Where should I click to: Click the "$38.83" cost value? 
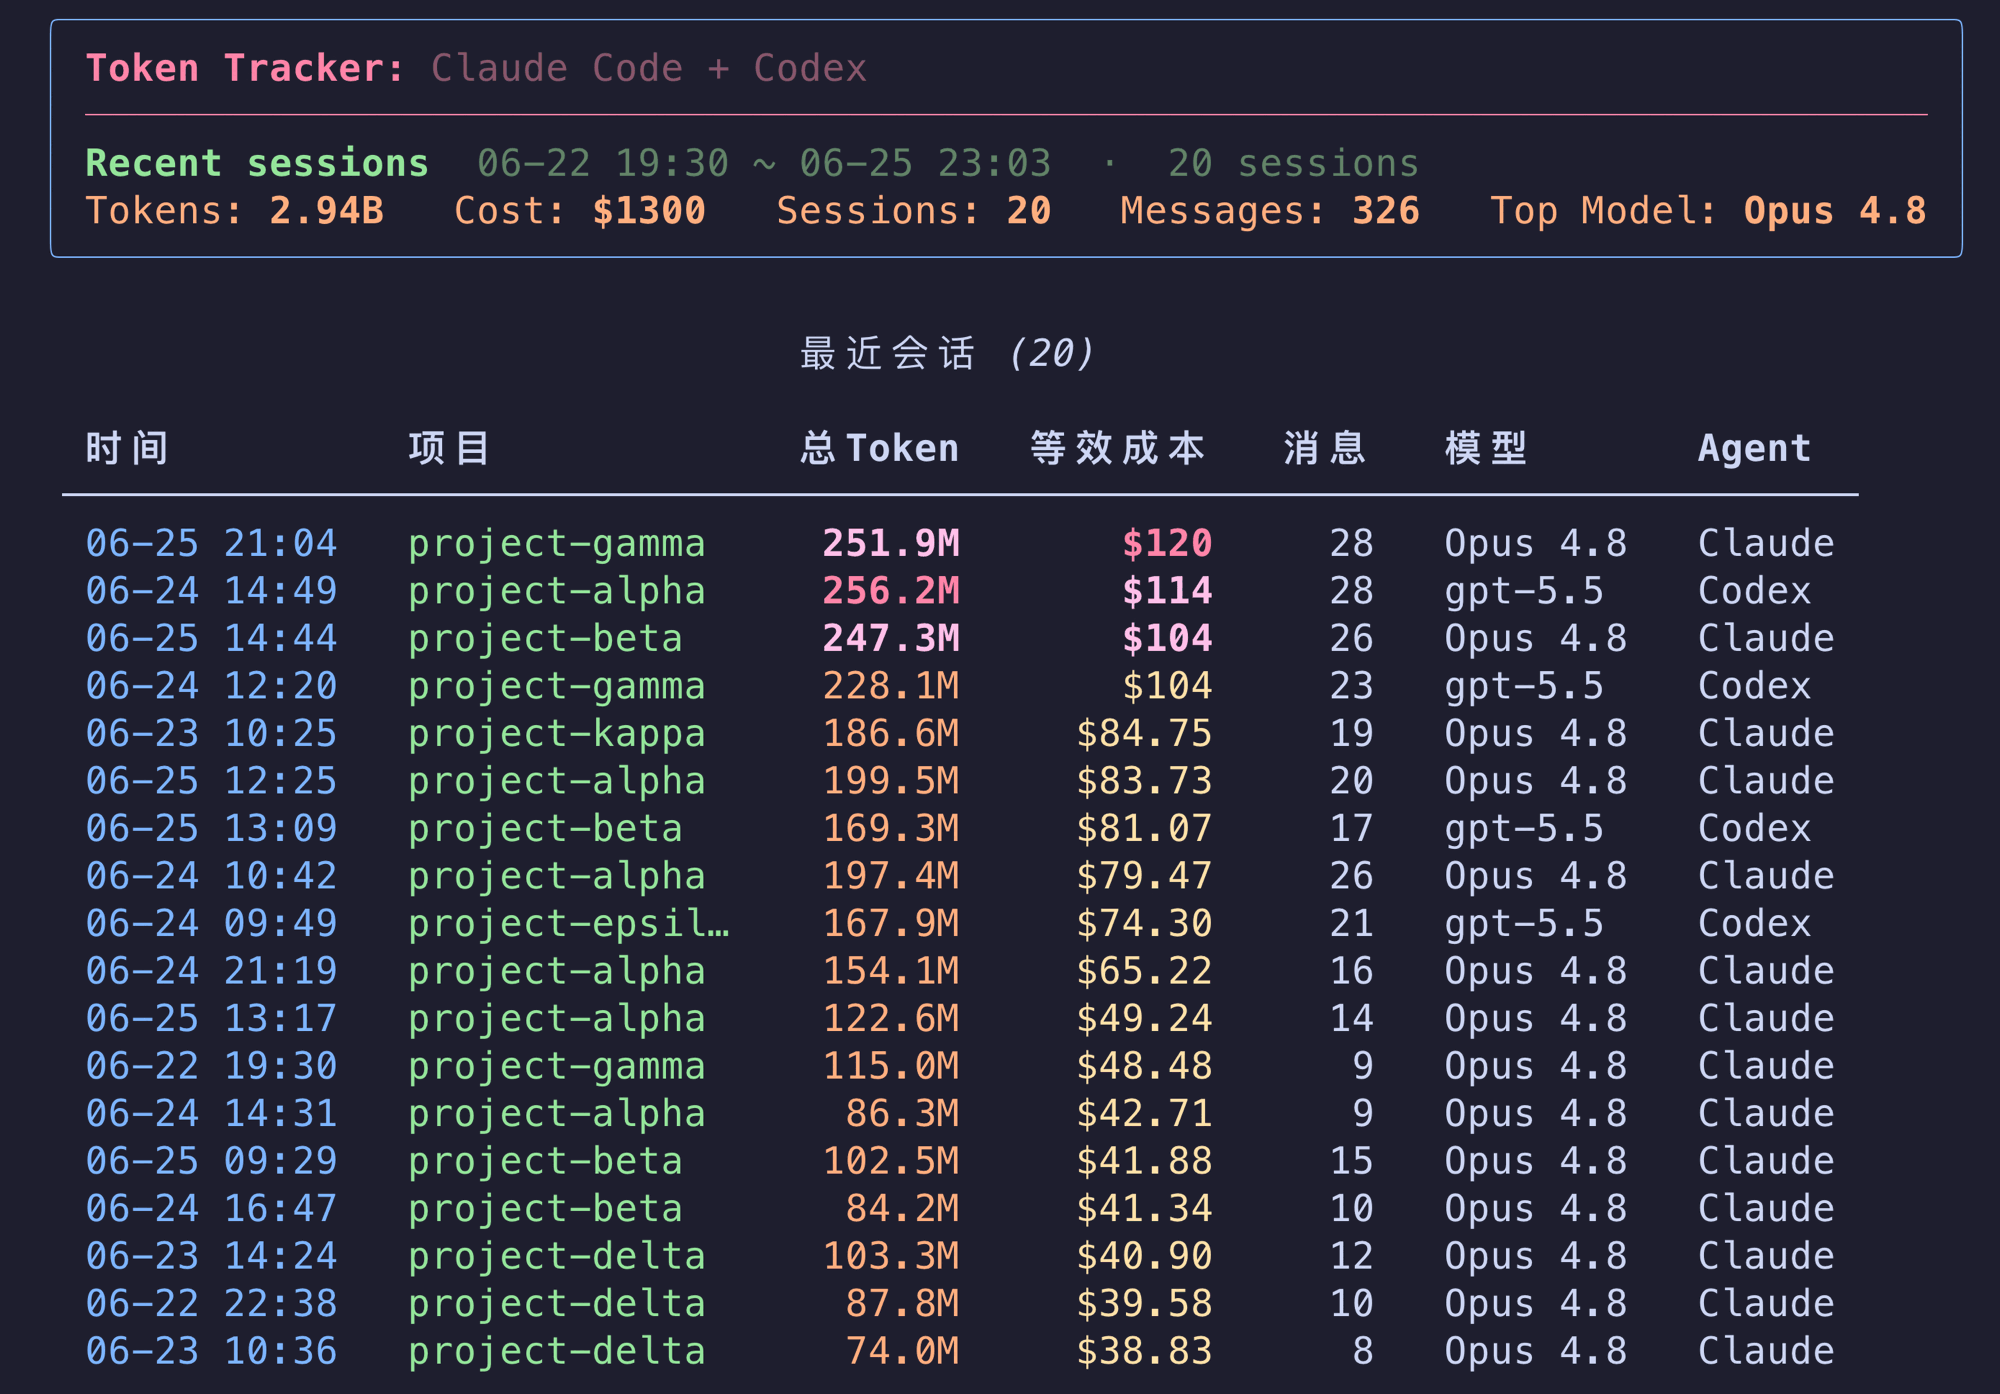[x=1144, y=1351]
